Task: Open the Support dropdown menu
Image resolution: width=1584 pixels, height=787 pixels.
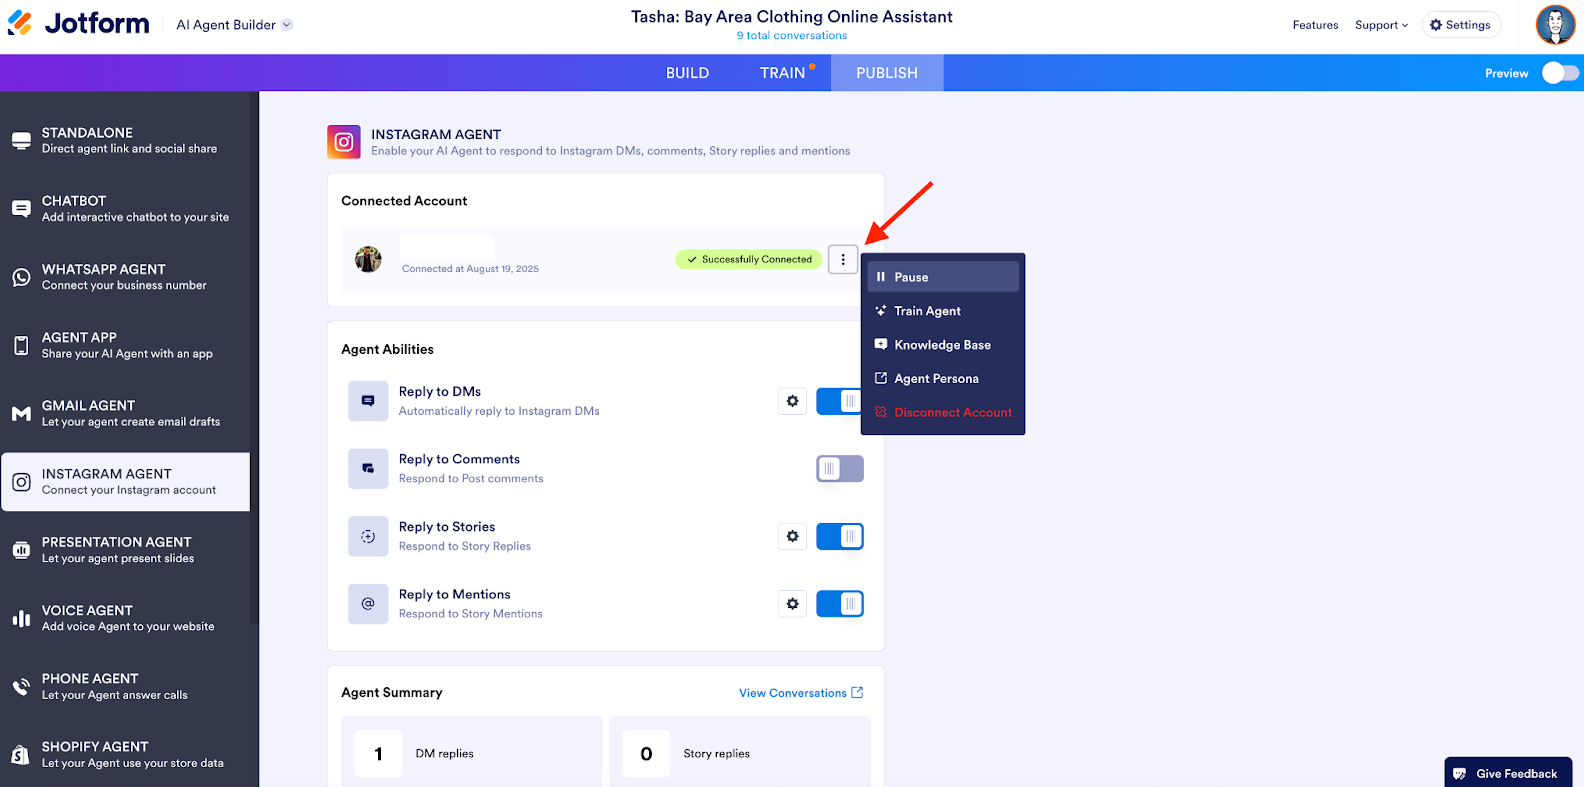Action: pyautogui.click(x=1381, y=25)
